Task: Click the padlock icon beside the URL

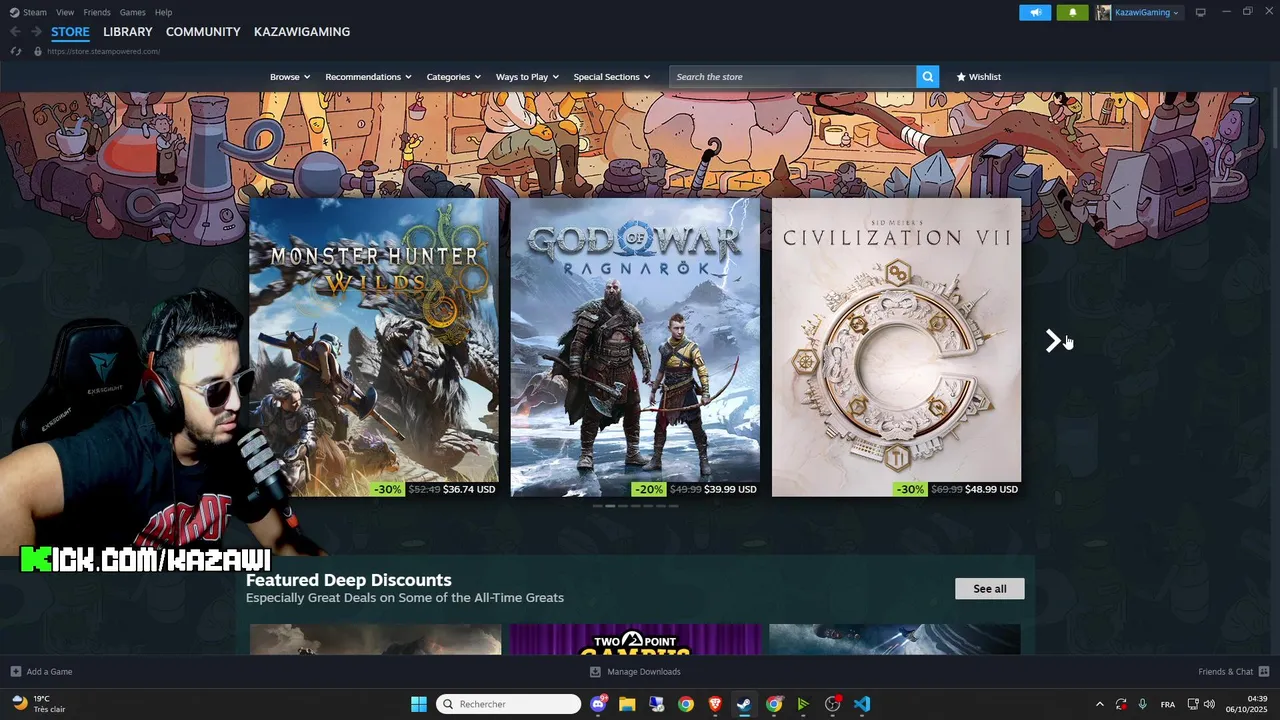Action: tap(38, 51)
